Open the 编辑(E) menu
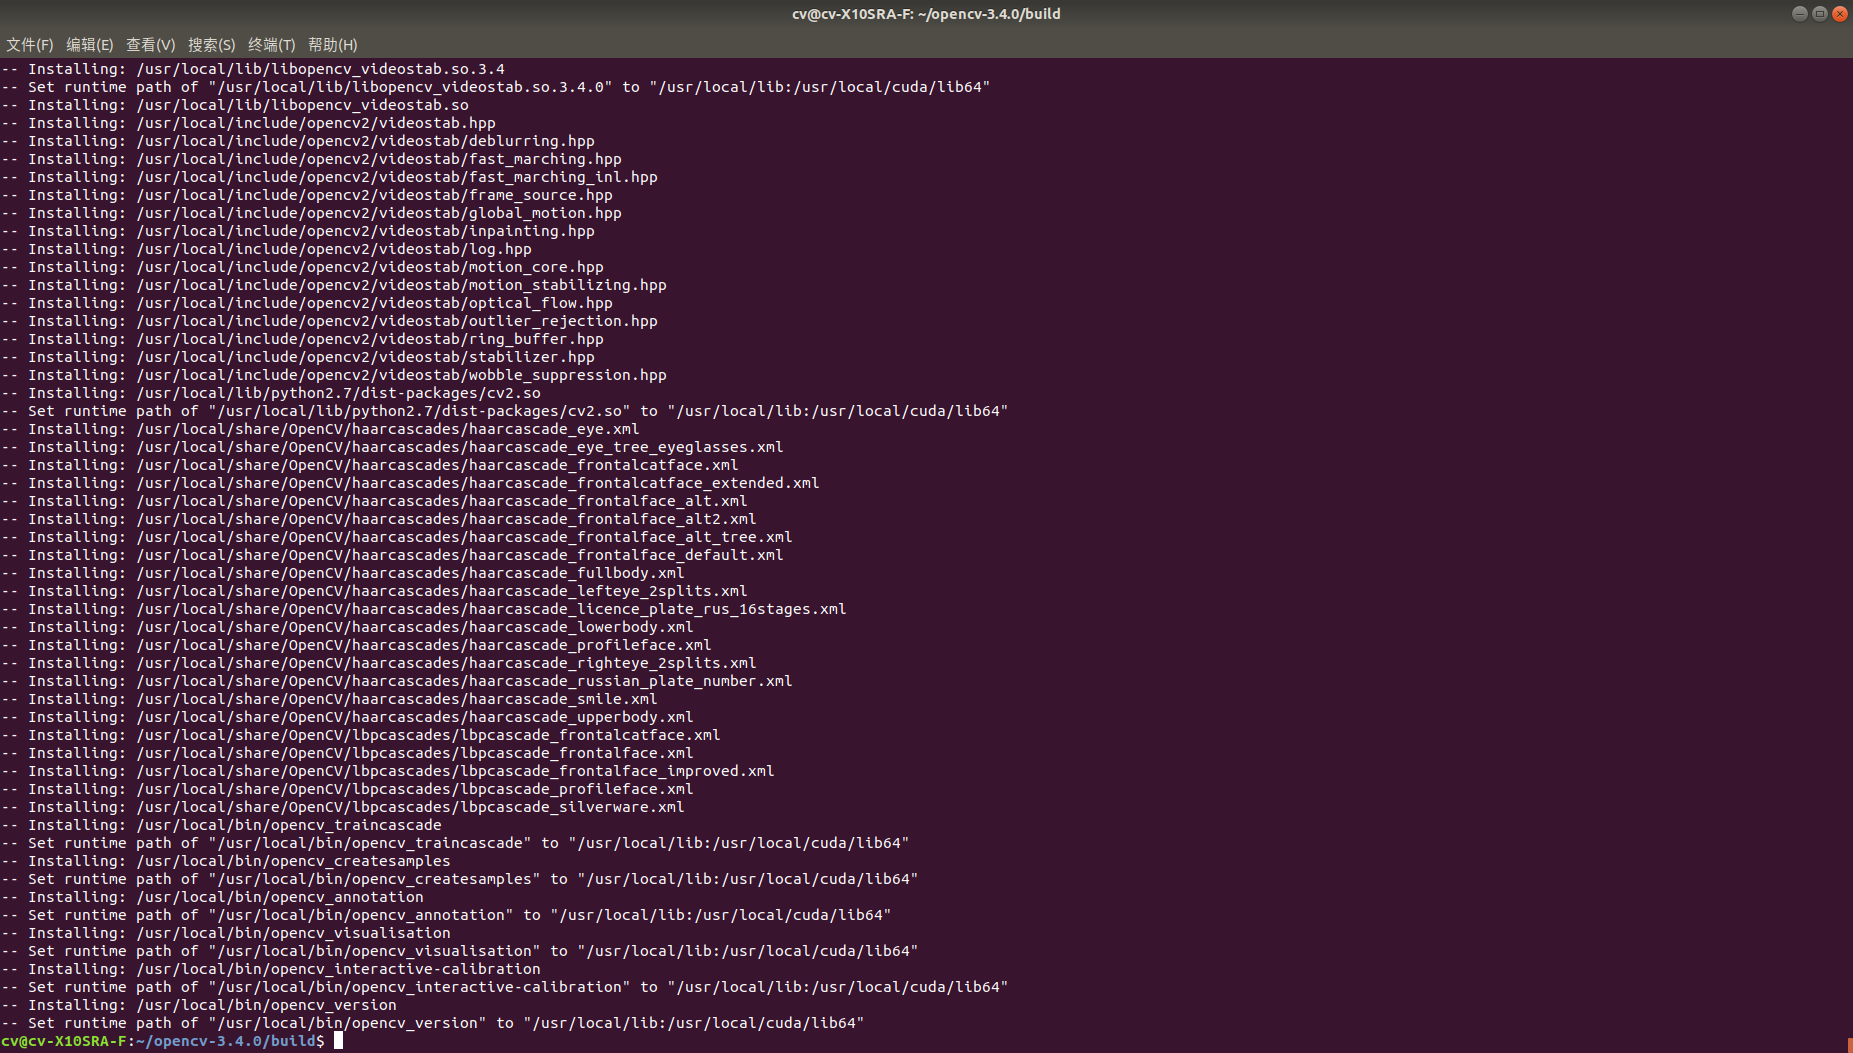Viewport: 1853px width, 1053px height. 90,45
